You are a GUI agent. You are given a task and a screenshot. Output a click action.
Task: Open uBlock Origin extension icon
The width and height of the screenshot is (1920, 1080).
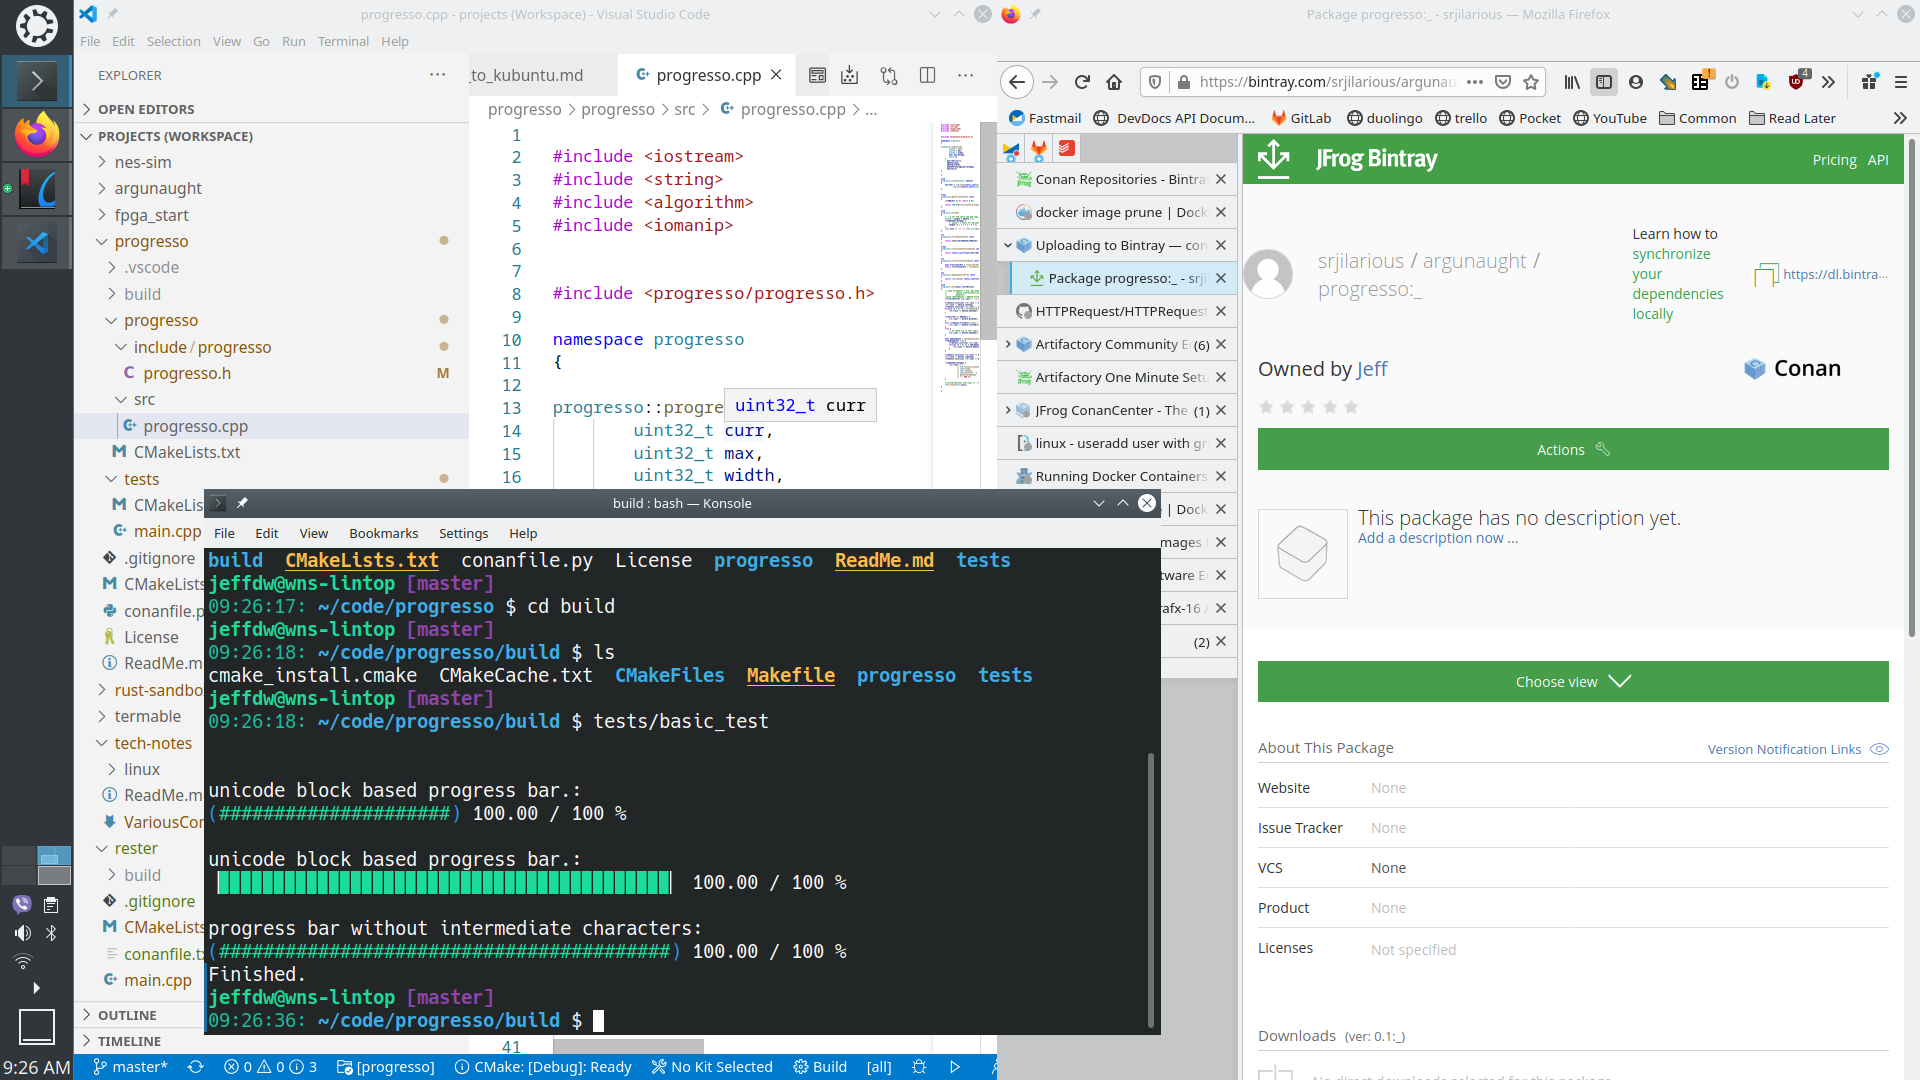[1797, 82]
